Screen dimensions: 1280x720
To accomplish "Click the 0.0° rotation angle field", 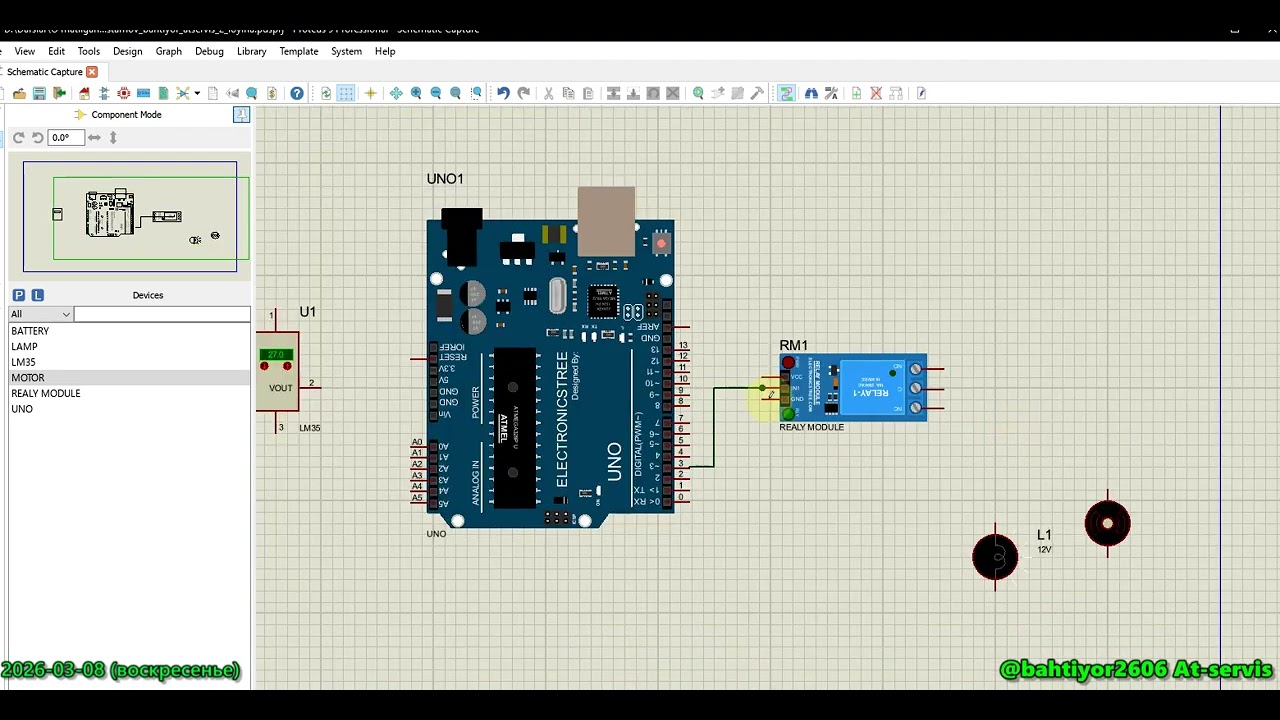I will pos(65,138).
